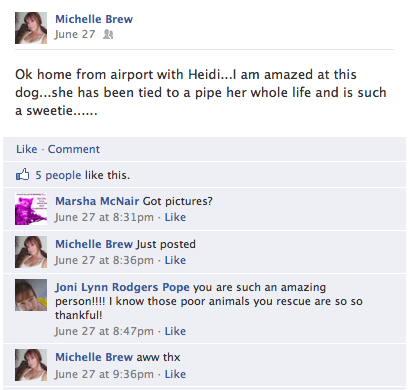Click Michelle Brew name on 'aww thx' comment

point(94,357)
